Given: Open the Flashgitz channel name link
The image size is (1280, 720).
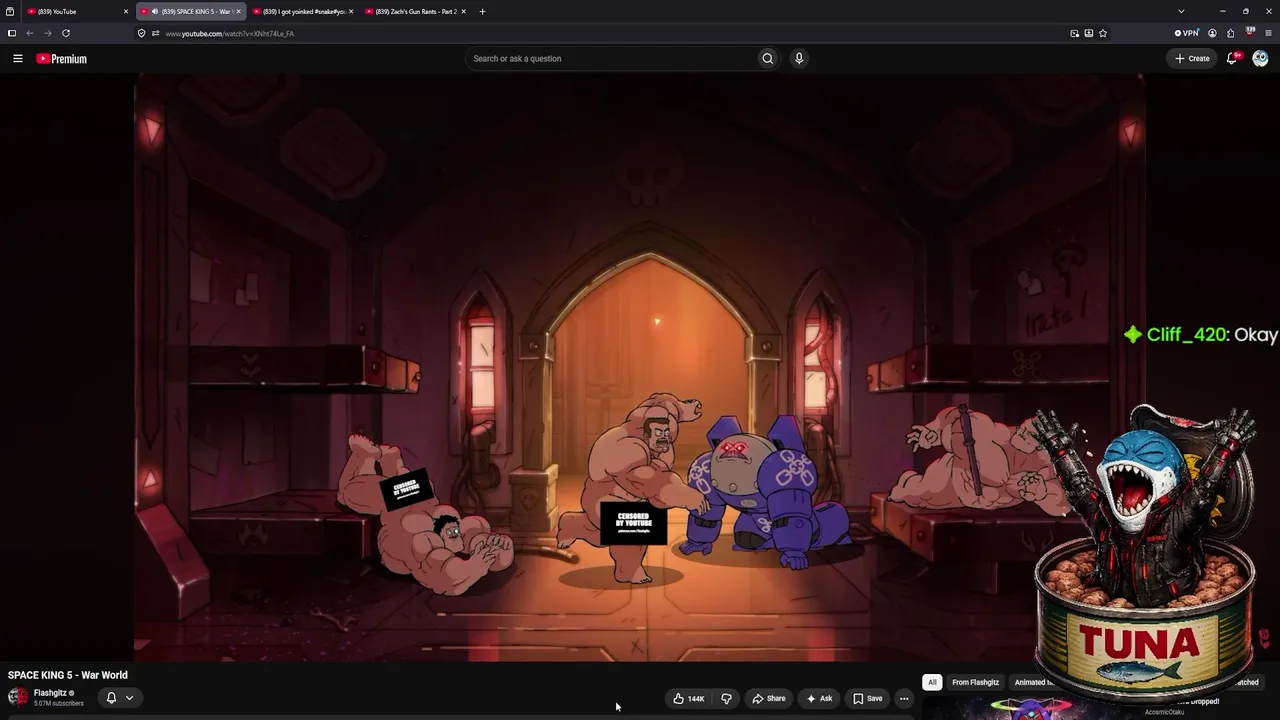Looking at the screenshot, I should (x=50, y=693).
